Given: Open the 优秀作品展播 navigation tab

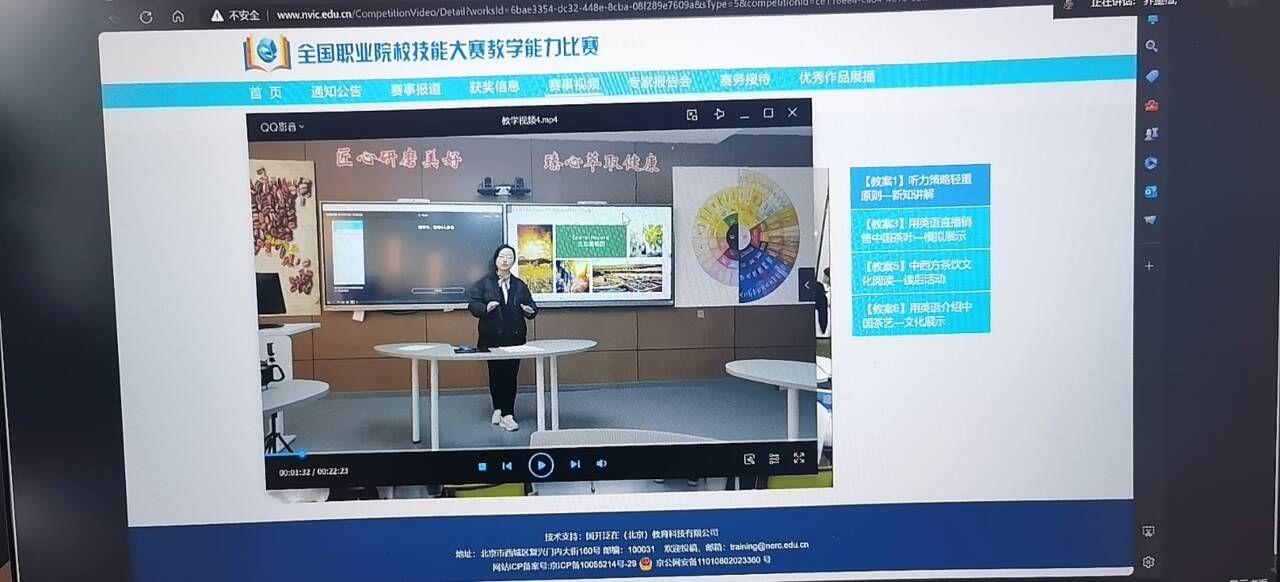Looking at the screenshot, I should [x=836, y=77].
